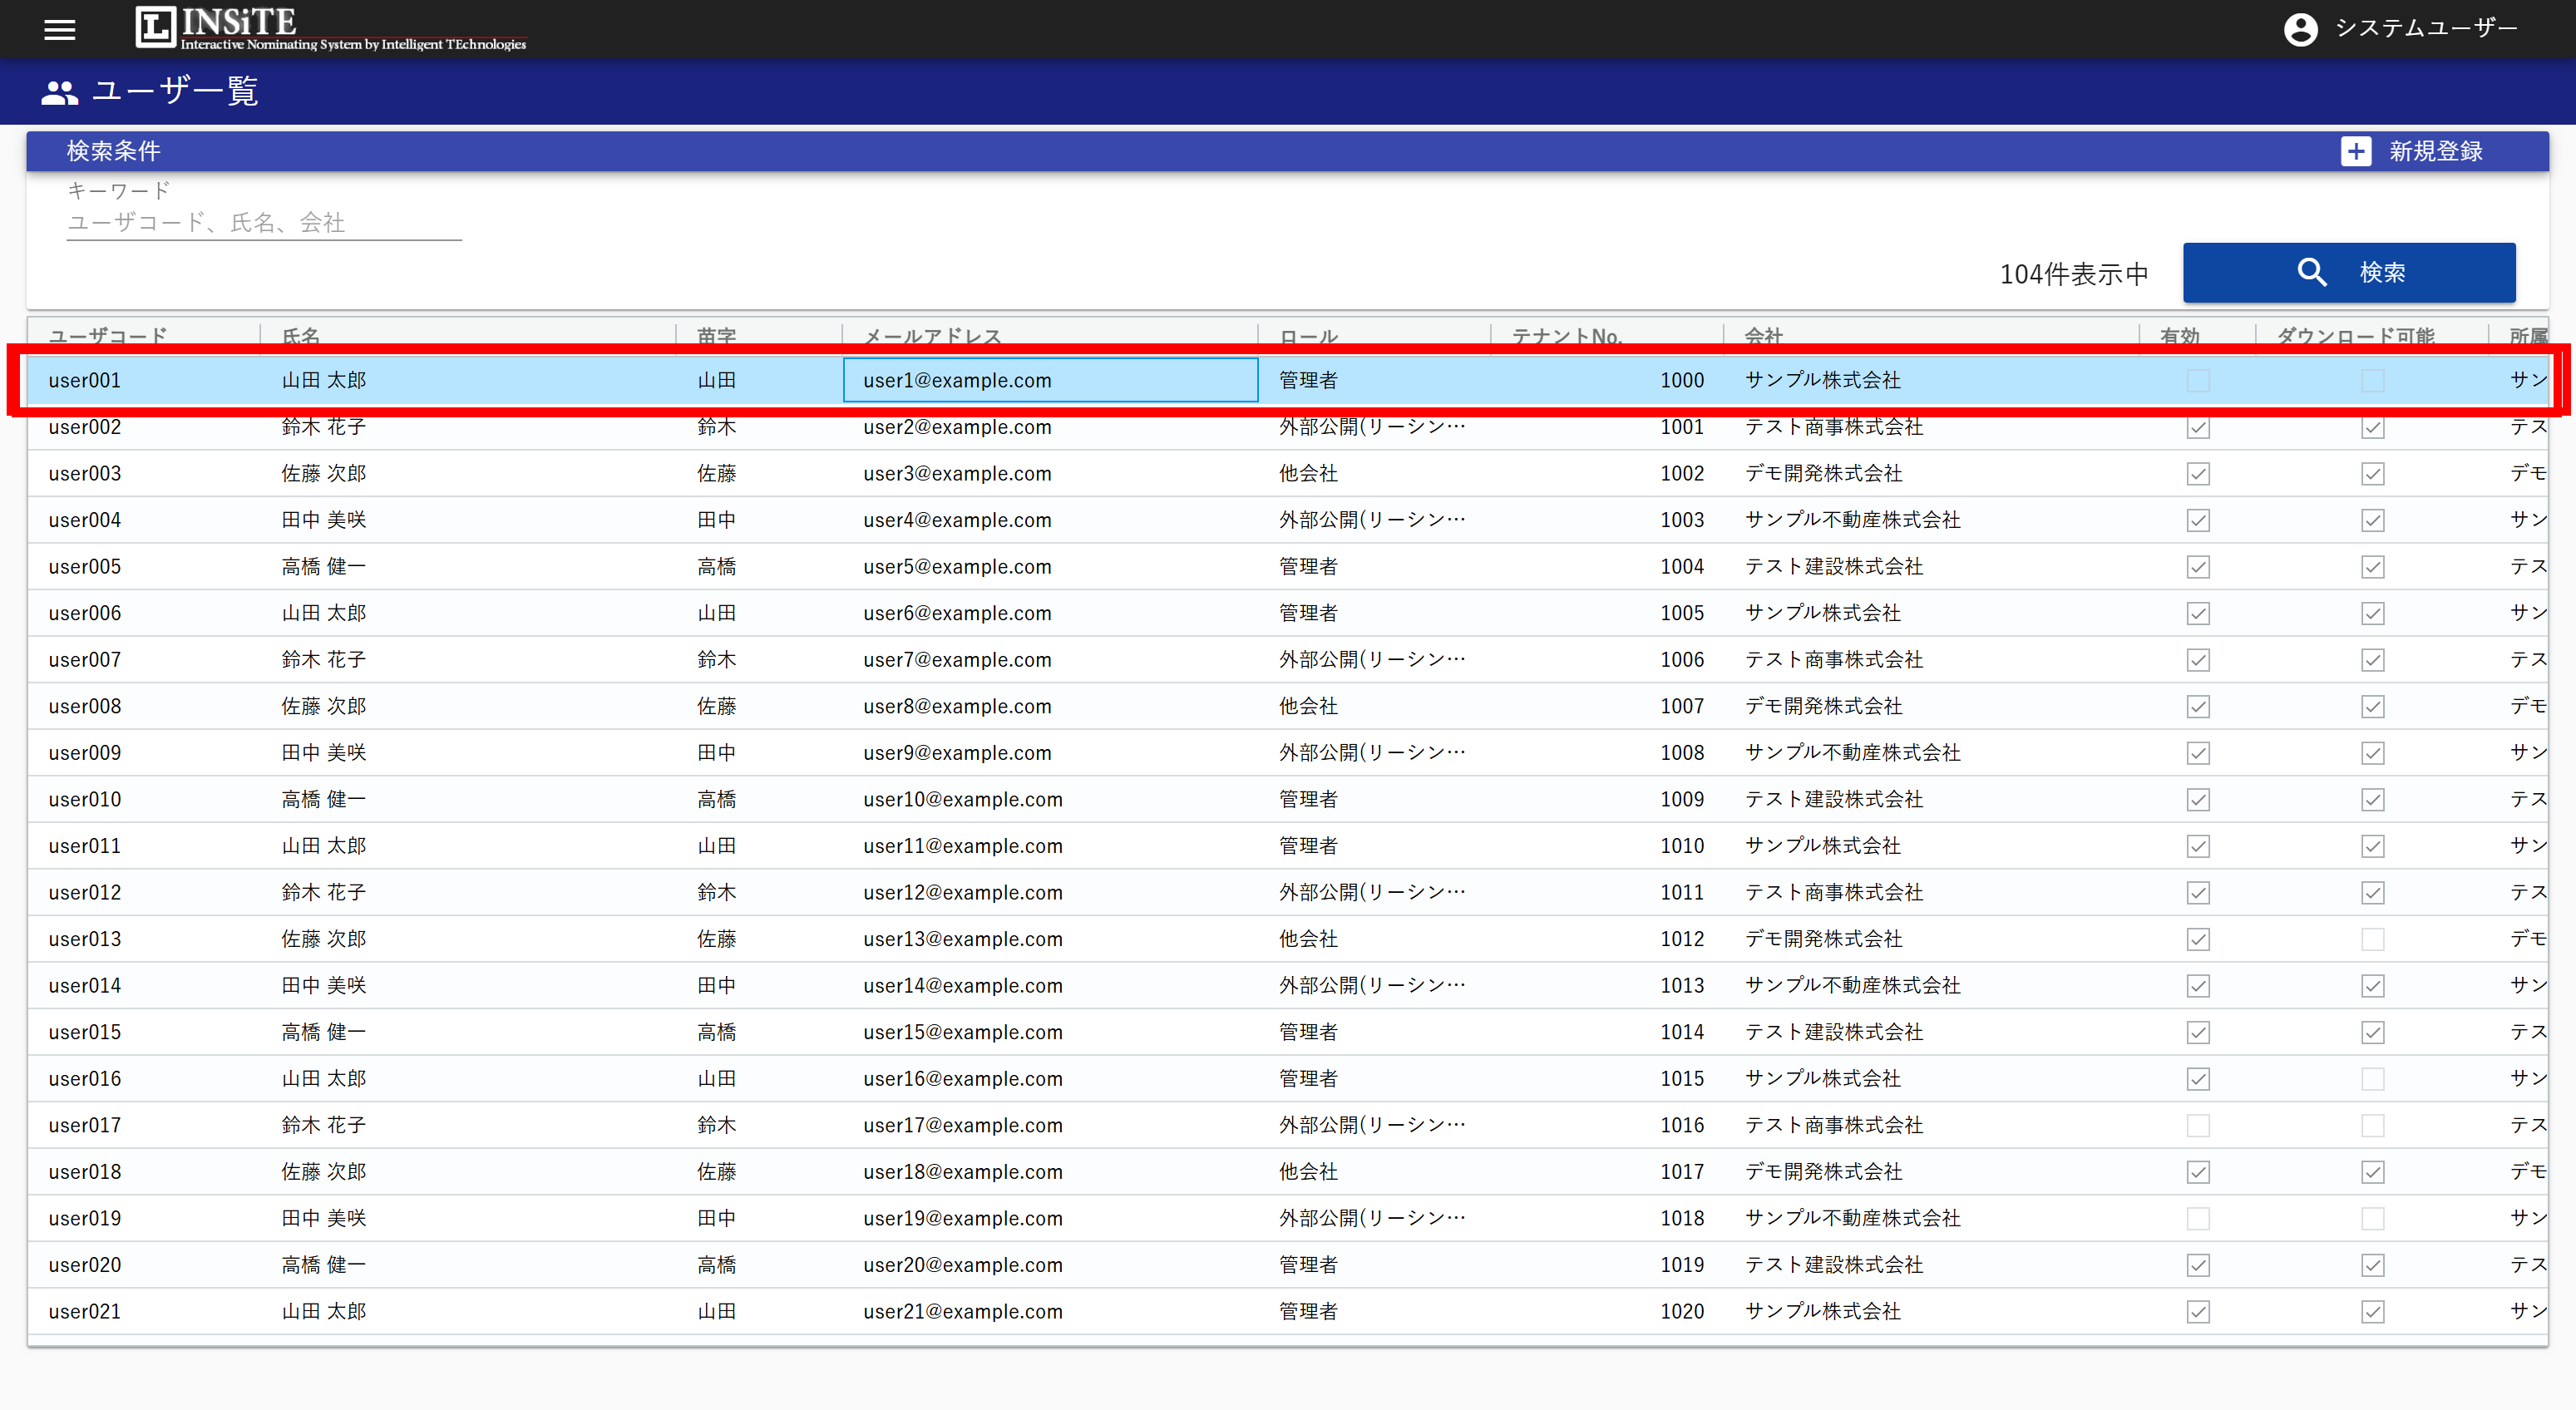The image size is (2576, 1410).
Task: Toggle 有効 checkbox for user002
Action: pos(2197,428)
